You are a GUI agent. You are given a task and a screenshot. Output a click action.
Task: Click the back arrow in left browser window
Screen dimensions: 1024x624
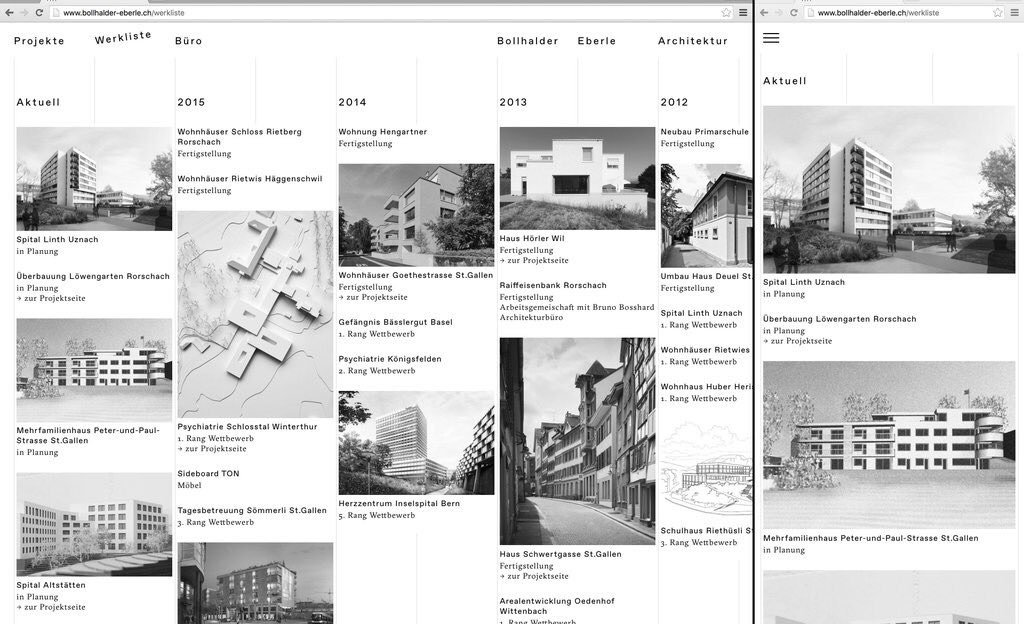pyautogui.click(x=9, y=12)
